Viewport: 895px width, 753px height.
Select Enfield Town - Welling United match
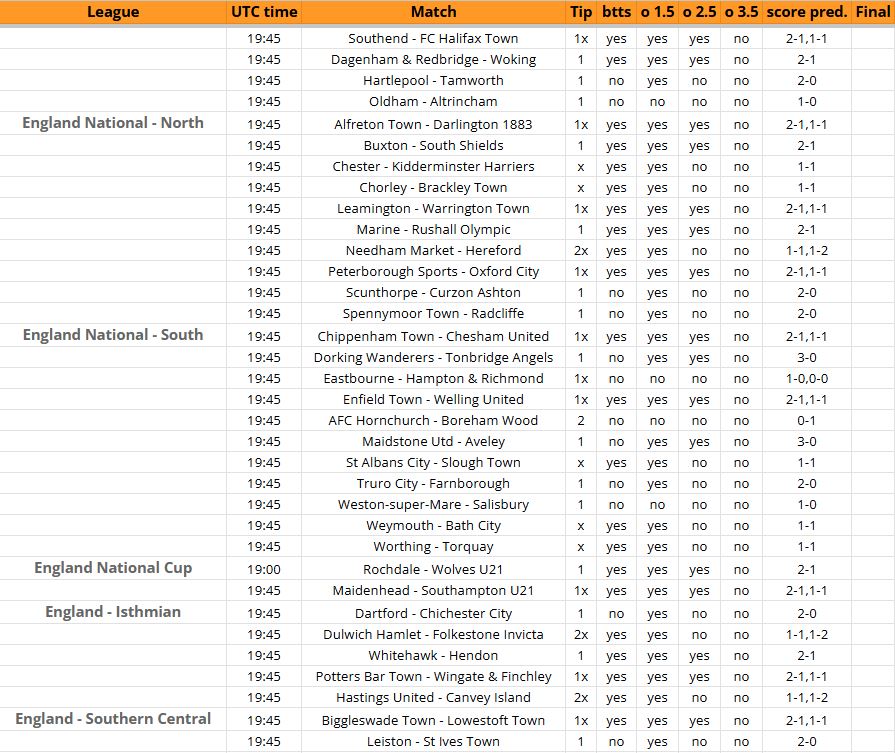click(x=433, y=400)
